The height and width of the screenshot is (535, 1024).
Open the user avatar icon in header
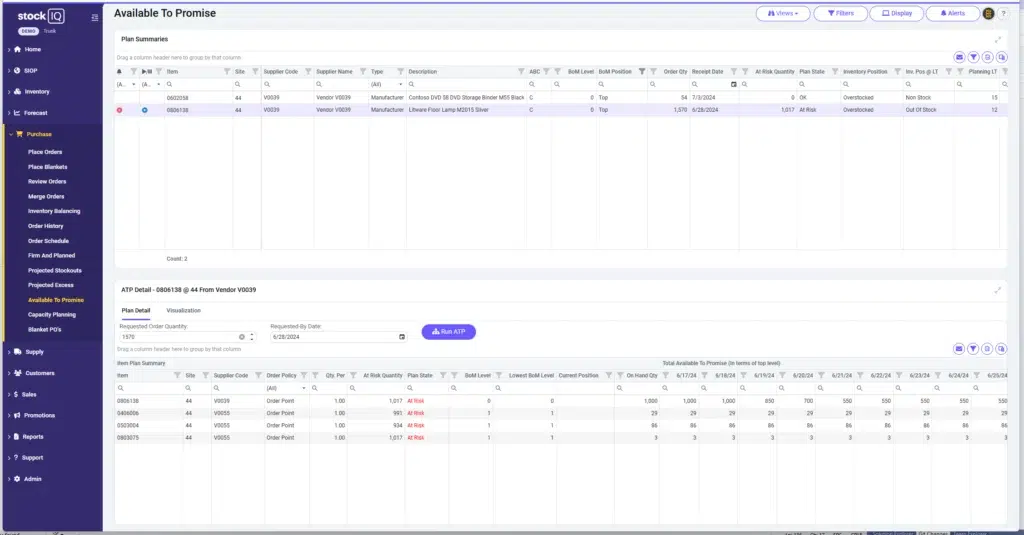pos(988,13)
